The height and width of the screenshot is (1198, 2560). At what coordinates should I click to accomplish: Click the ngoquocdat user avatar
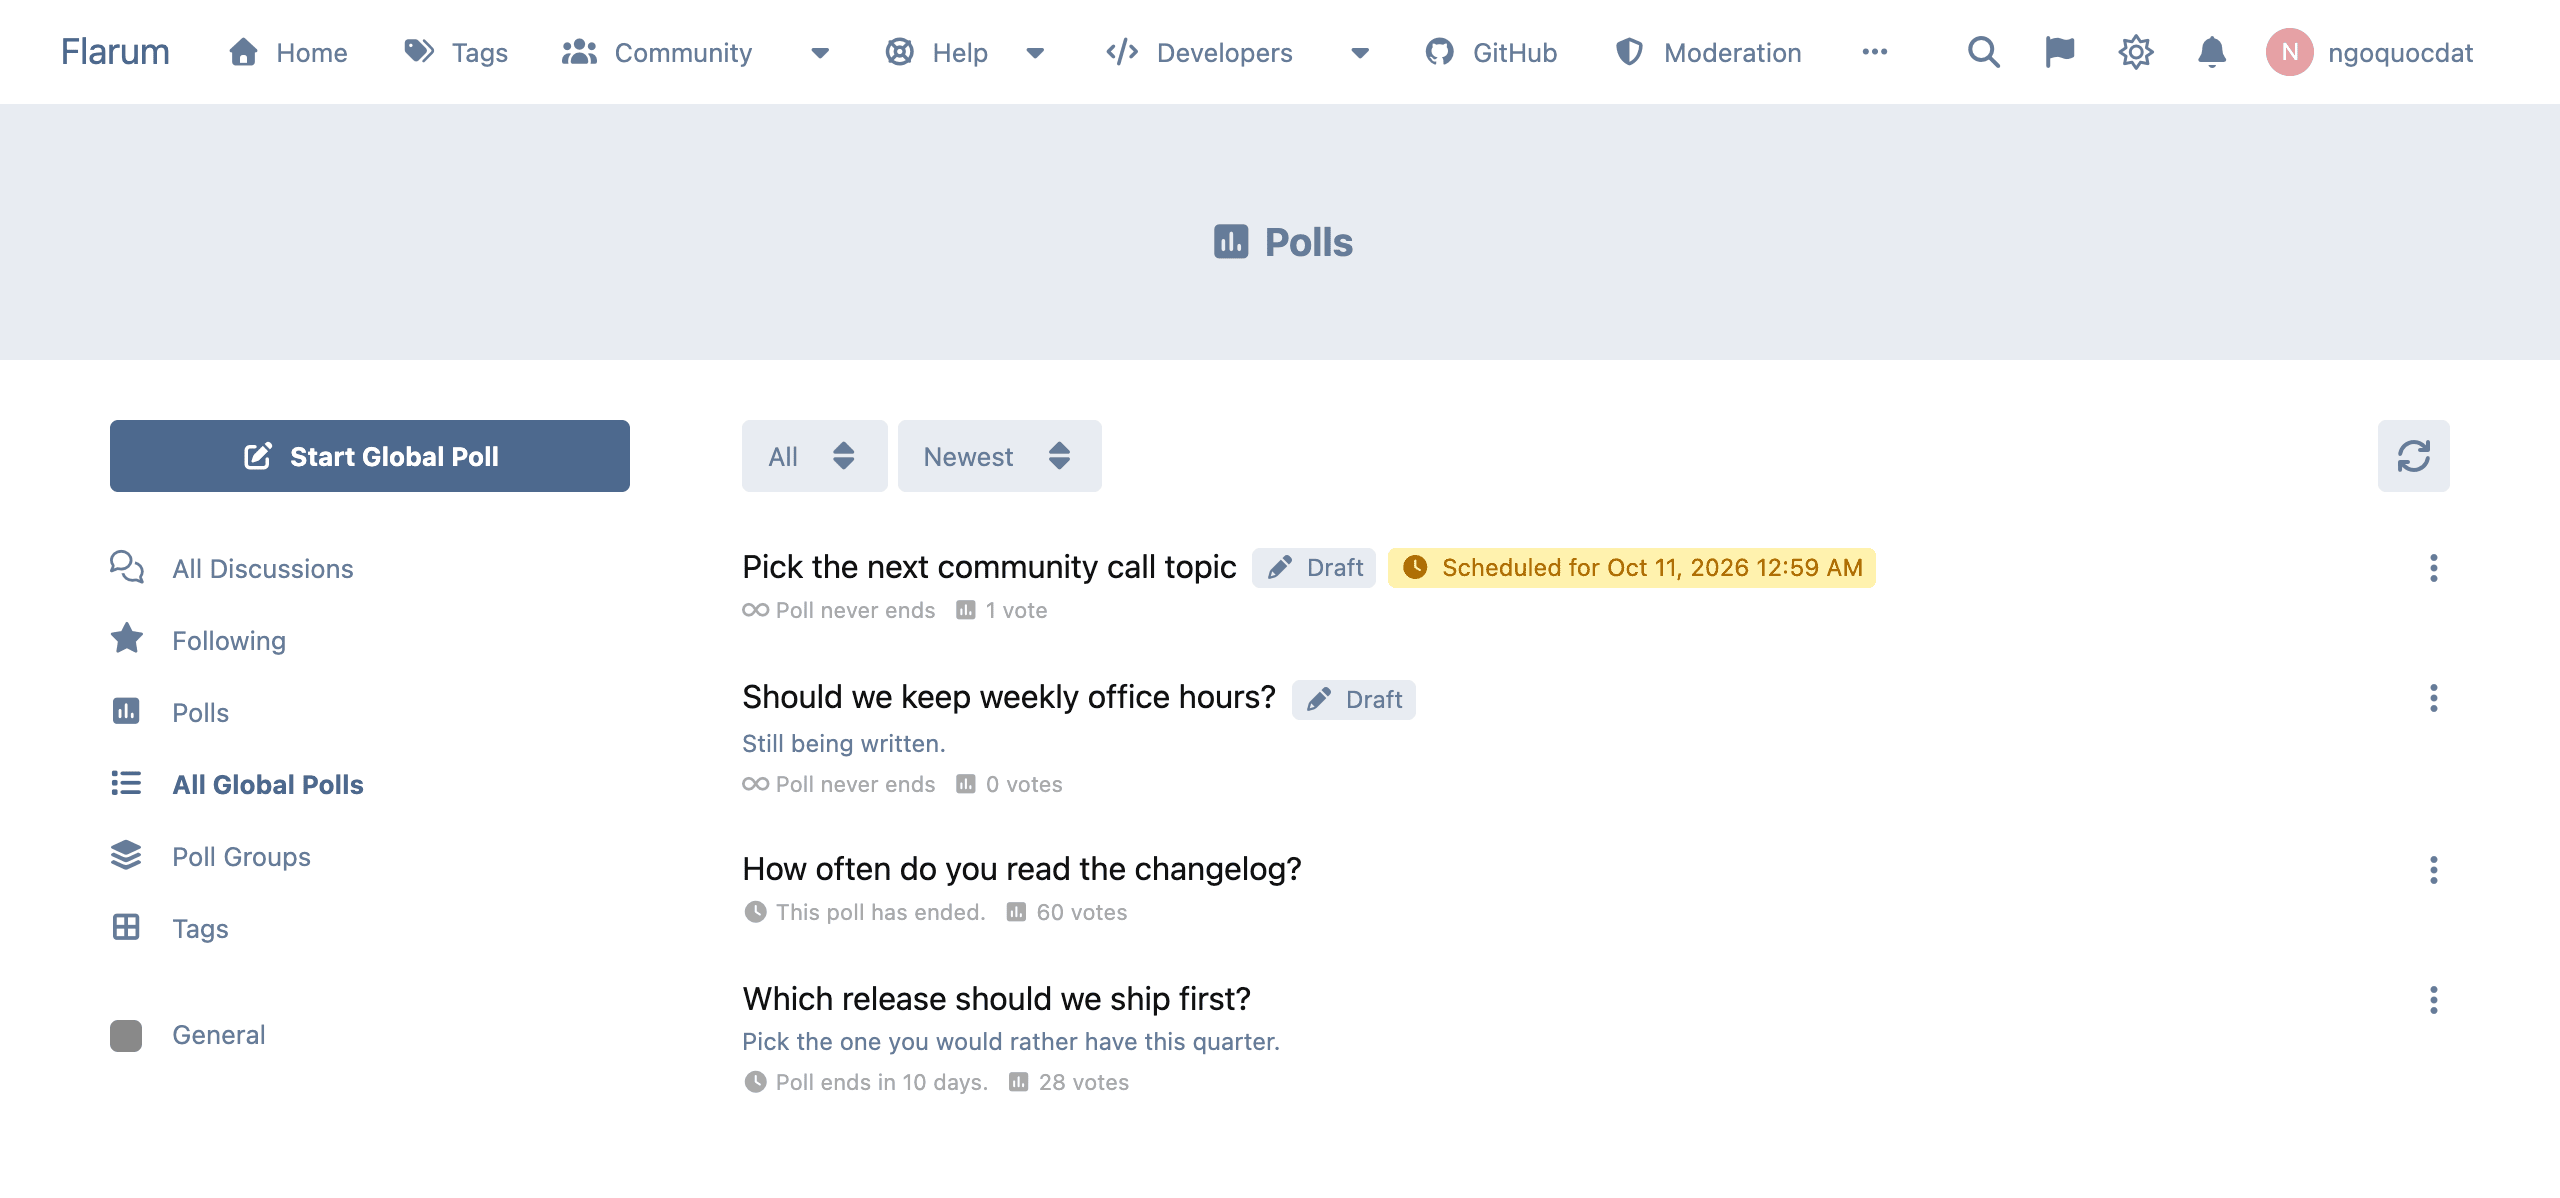click(x=2289, y=52)
